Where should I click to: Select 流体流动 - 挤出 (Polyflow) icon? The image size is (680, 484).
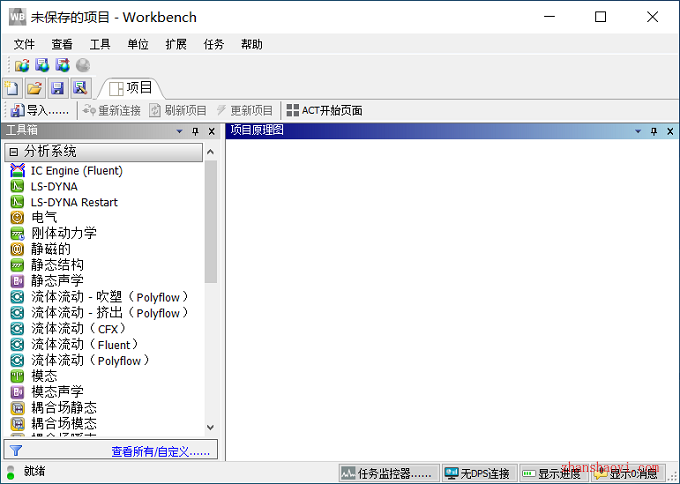click(x=17, y=313)
